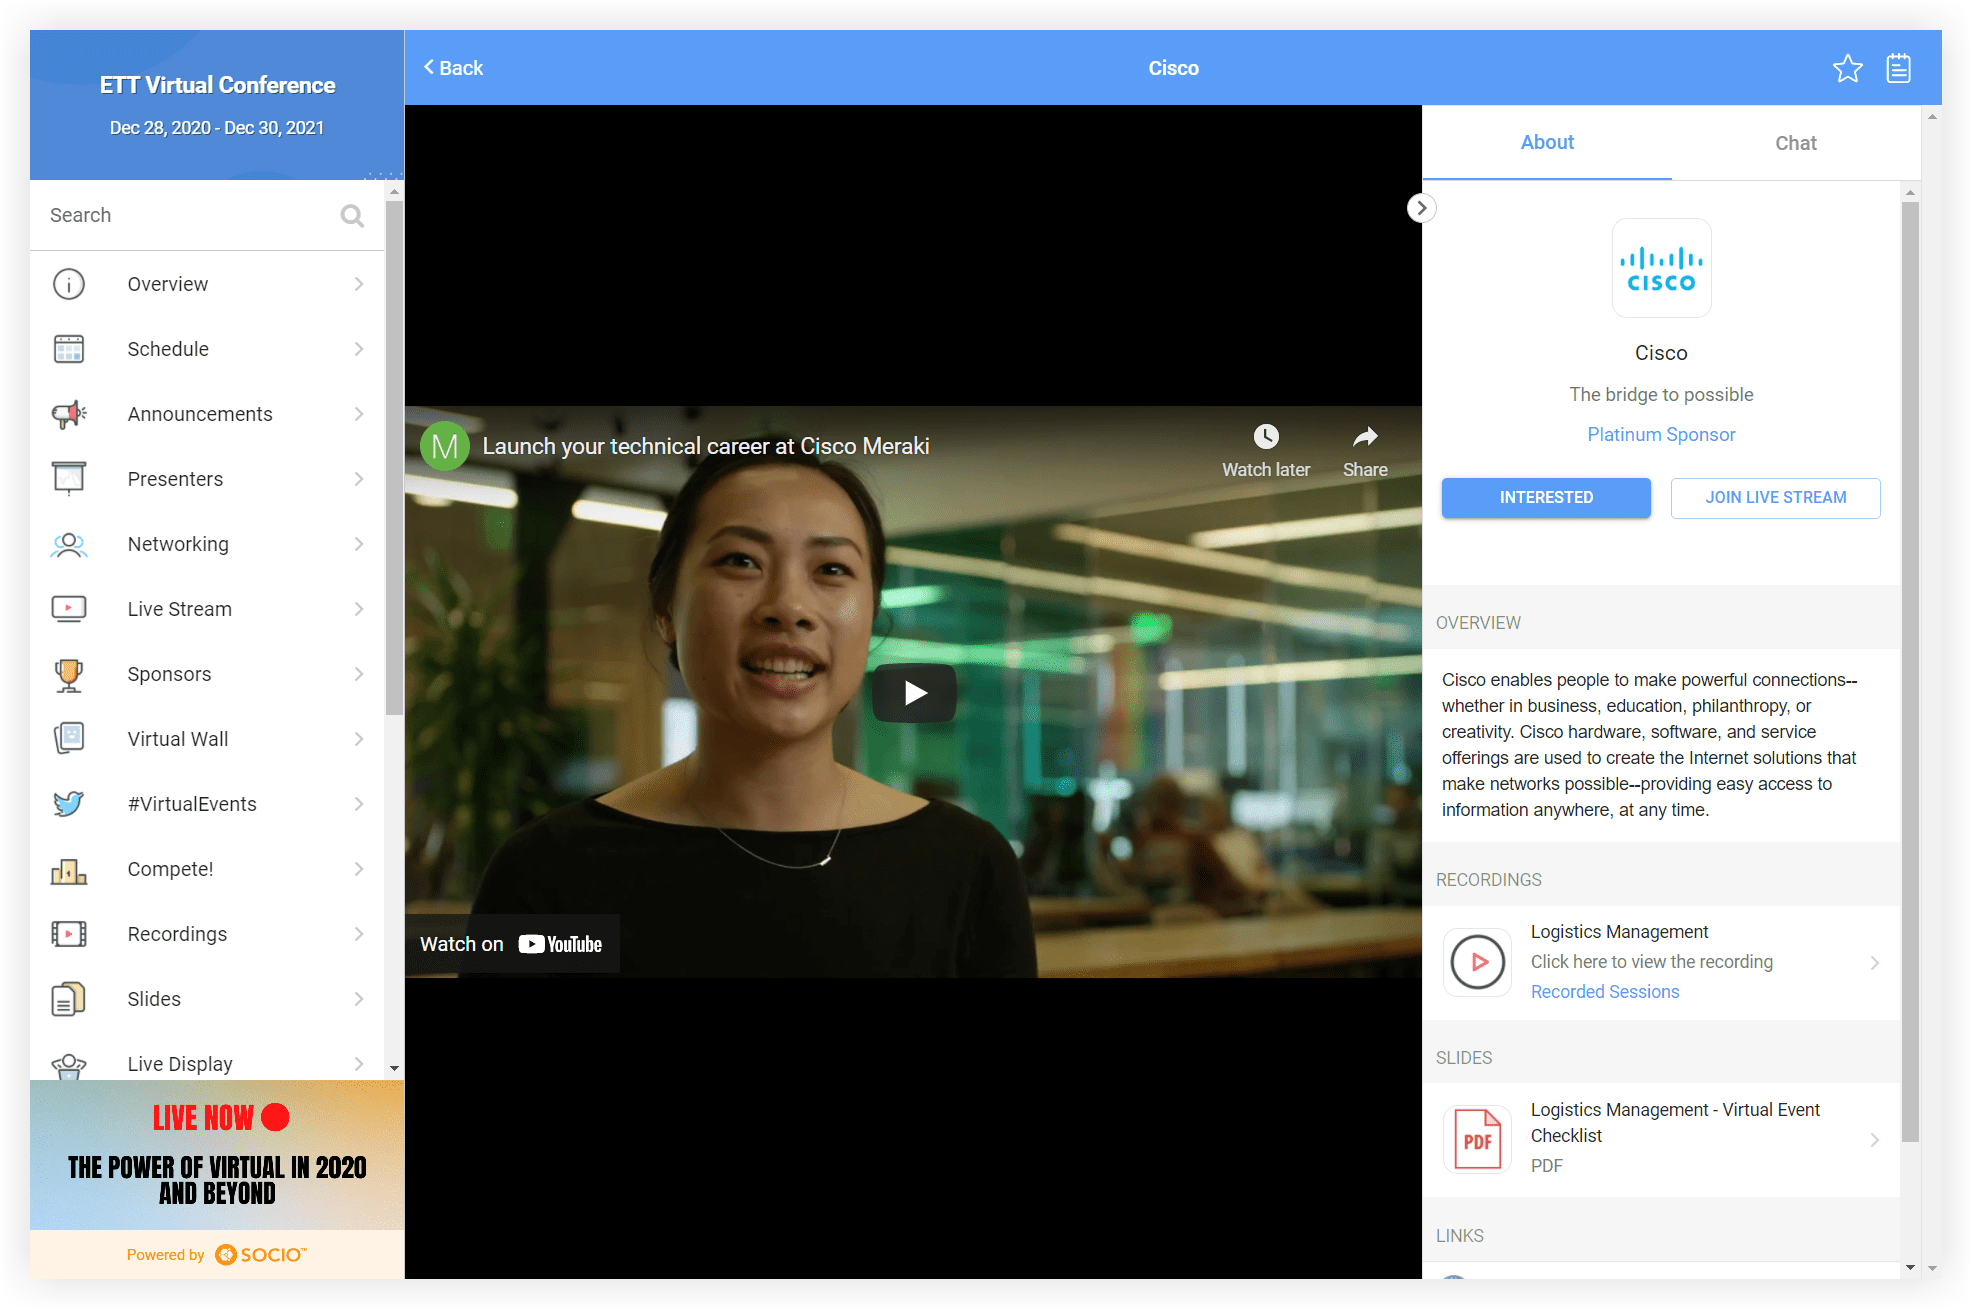Favorite Cisco with the star icon

(1847, 68)
